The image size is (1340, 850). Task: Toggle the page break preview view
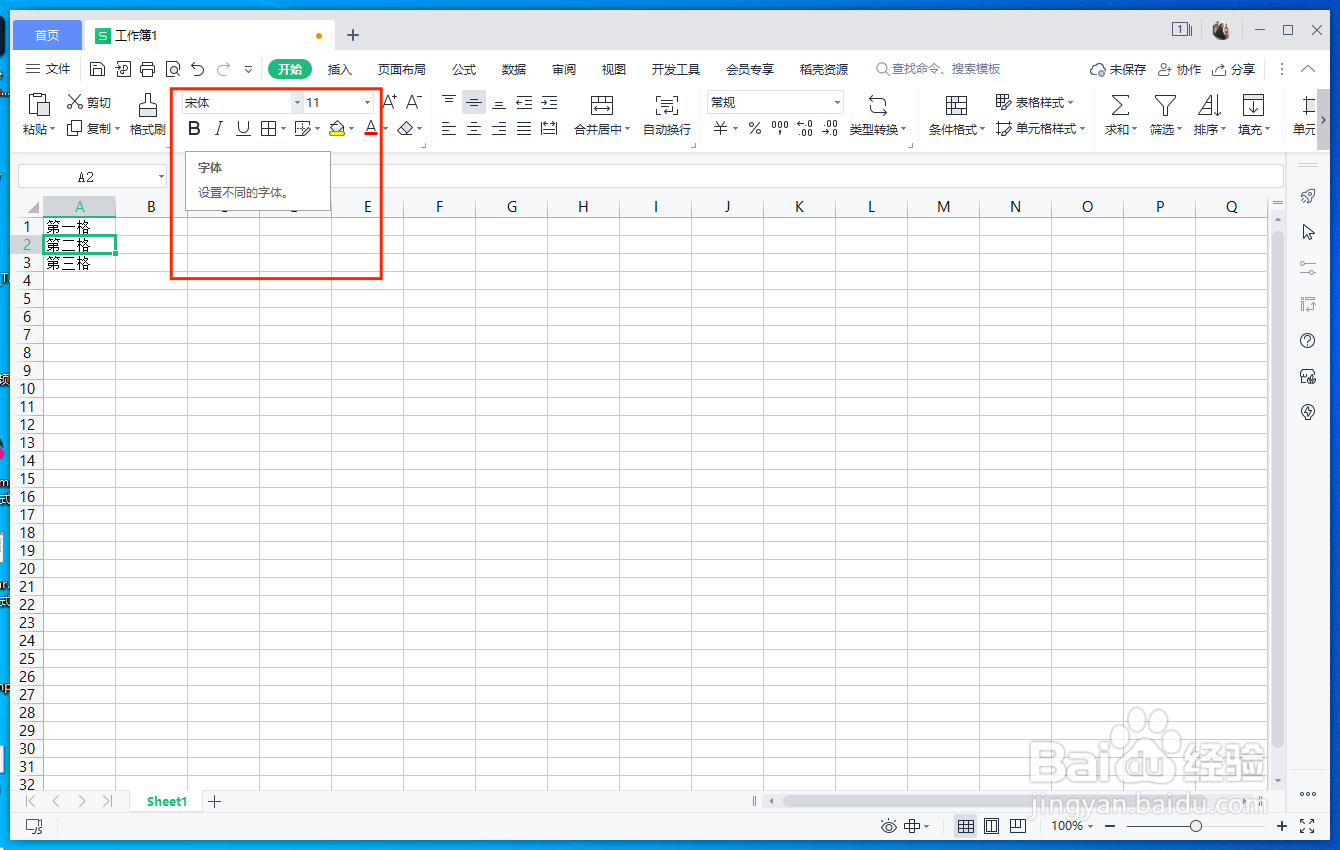(x=1016, y=825)
